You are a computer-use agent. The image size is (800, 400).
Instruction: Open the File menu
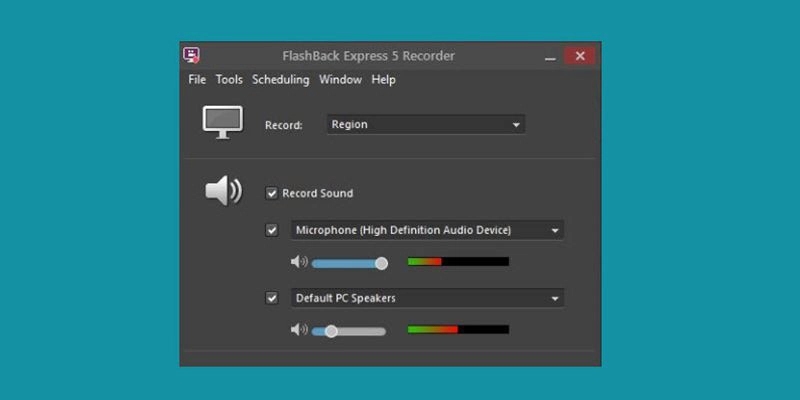point(197,80)
